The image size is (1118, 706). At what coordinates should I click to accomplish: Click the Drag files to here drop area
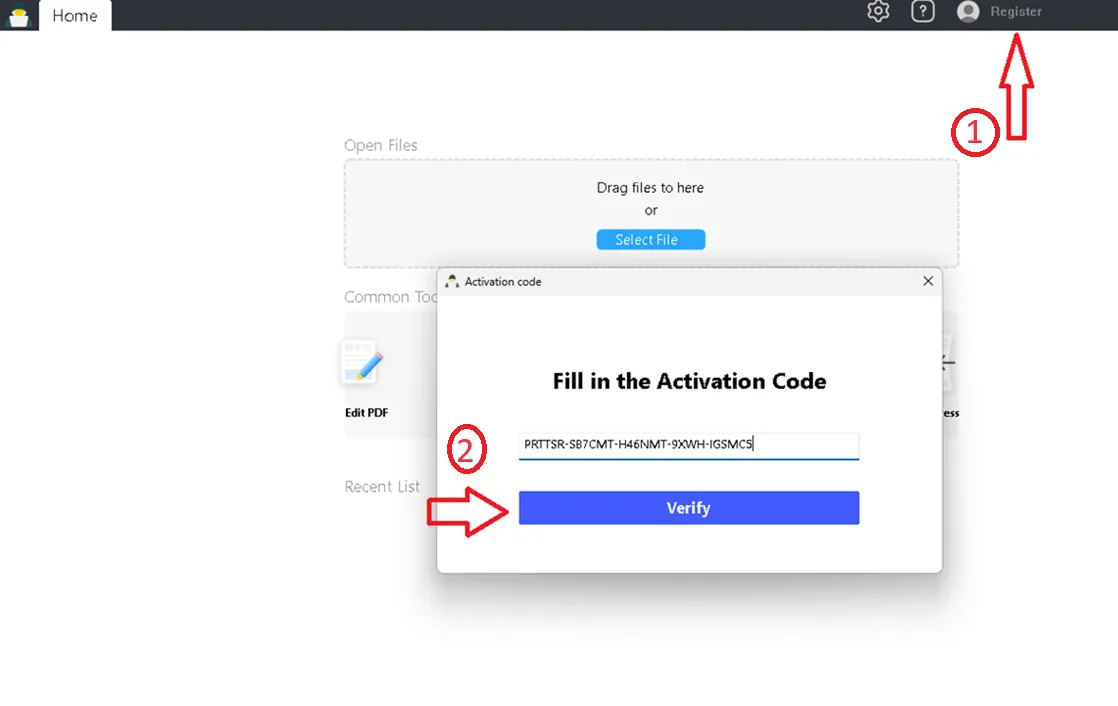tap(650, 198)
